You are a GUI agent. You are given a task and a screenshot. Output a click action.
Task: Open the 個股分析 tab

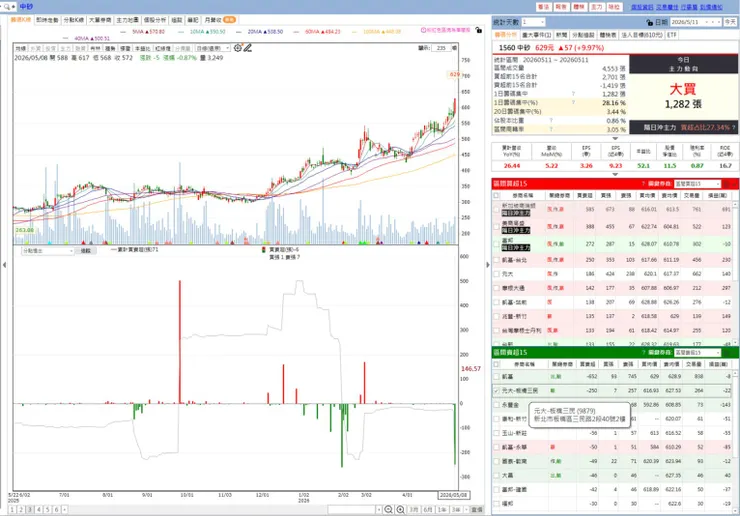155,20
